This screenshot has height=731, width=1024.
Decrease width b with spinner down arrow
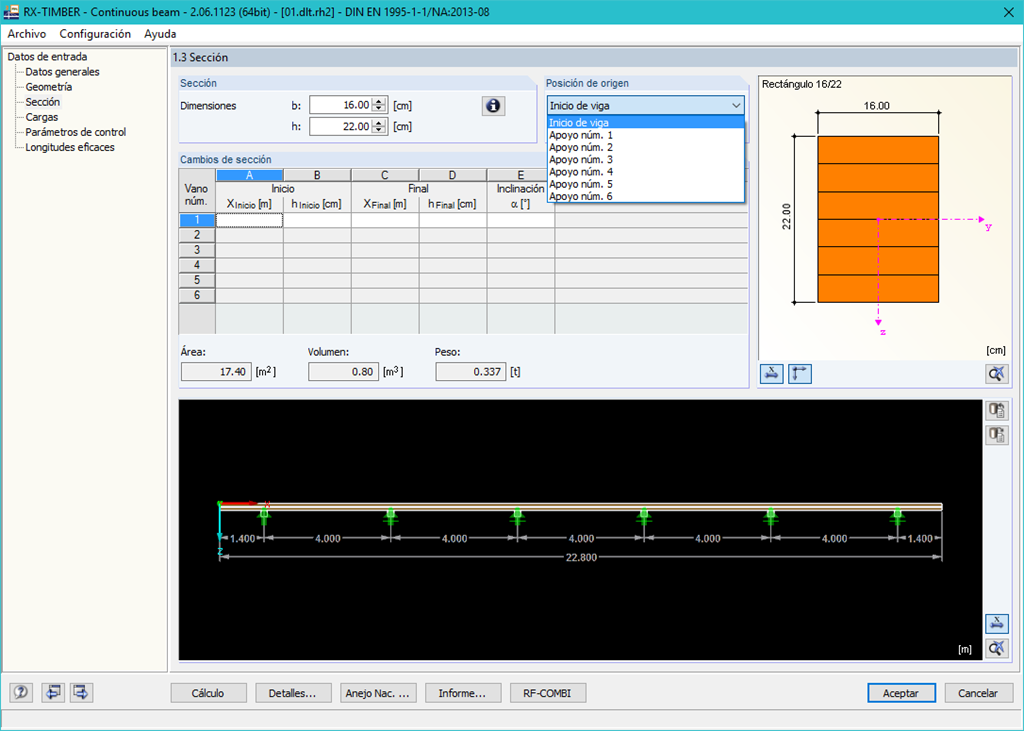click(x=379, y=109)
